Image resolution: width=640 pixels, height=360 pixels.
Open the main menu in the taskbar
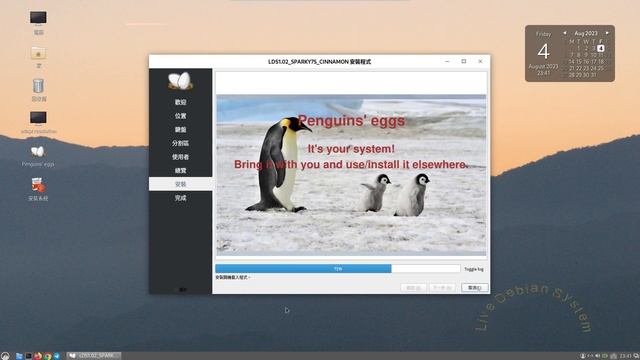click(5, 356)
